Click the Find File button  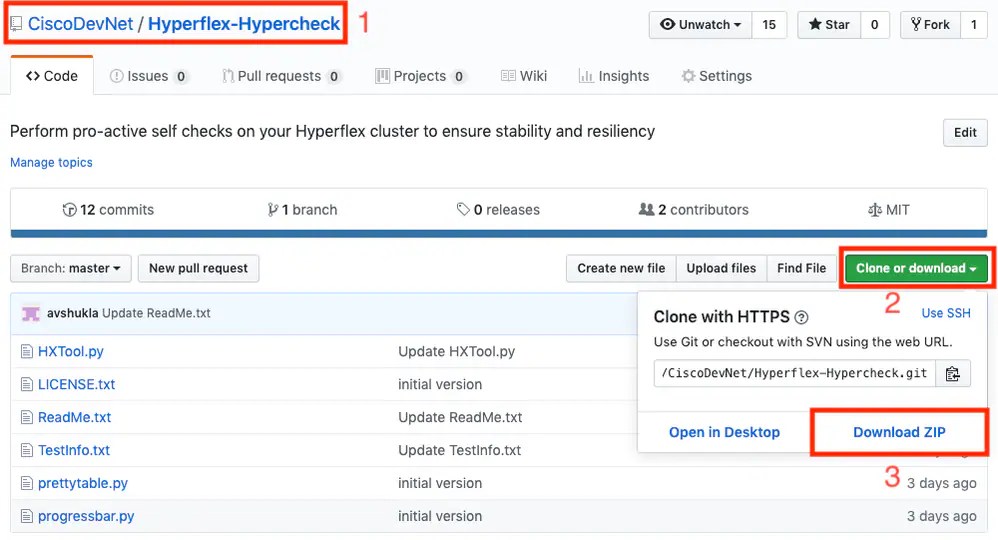click(801, 269)
